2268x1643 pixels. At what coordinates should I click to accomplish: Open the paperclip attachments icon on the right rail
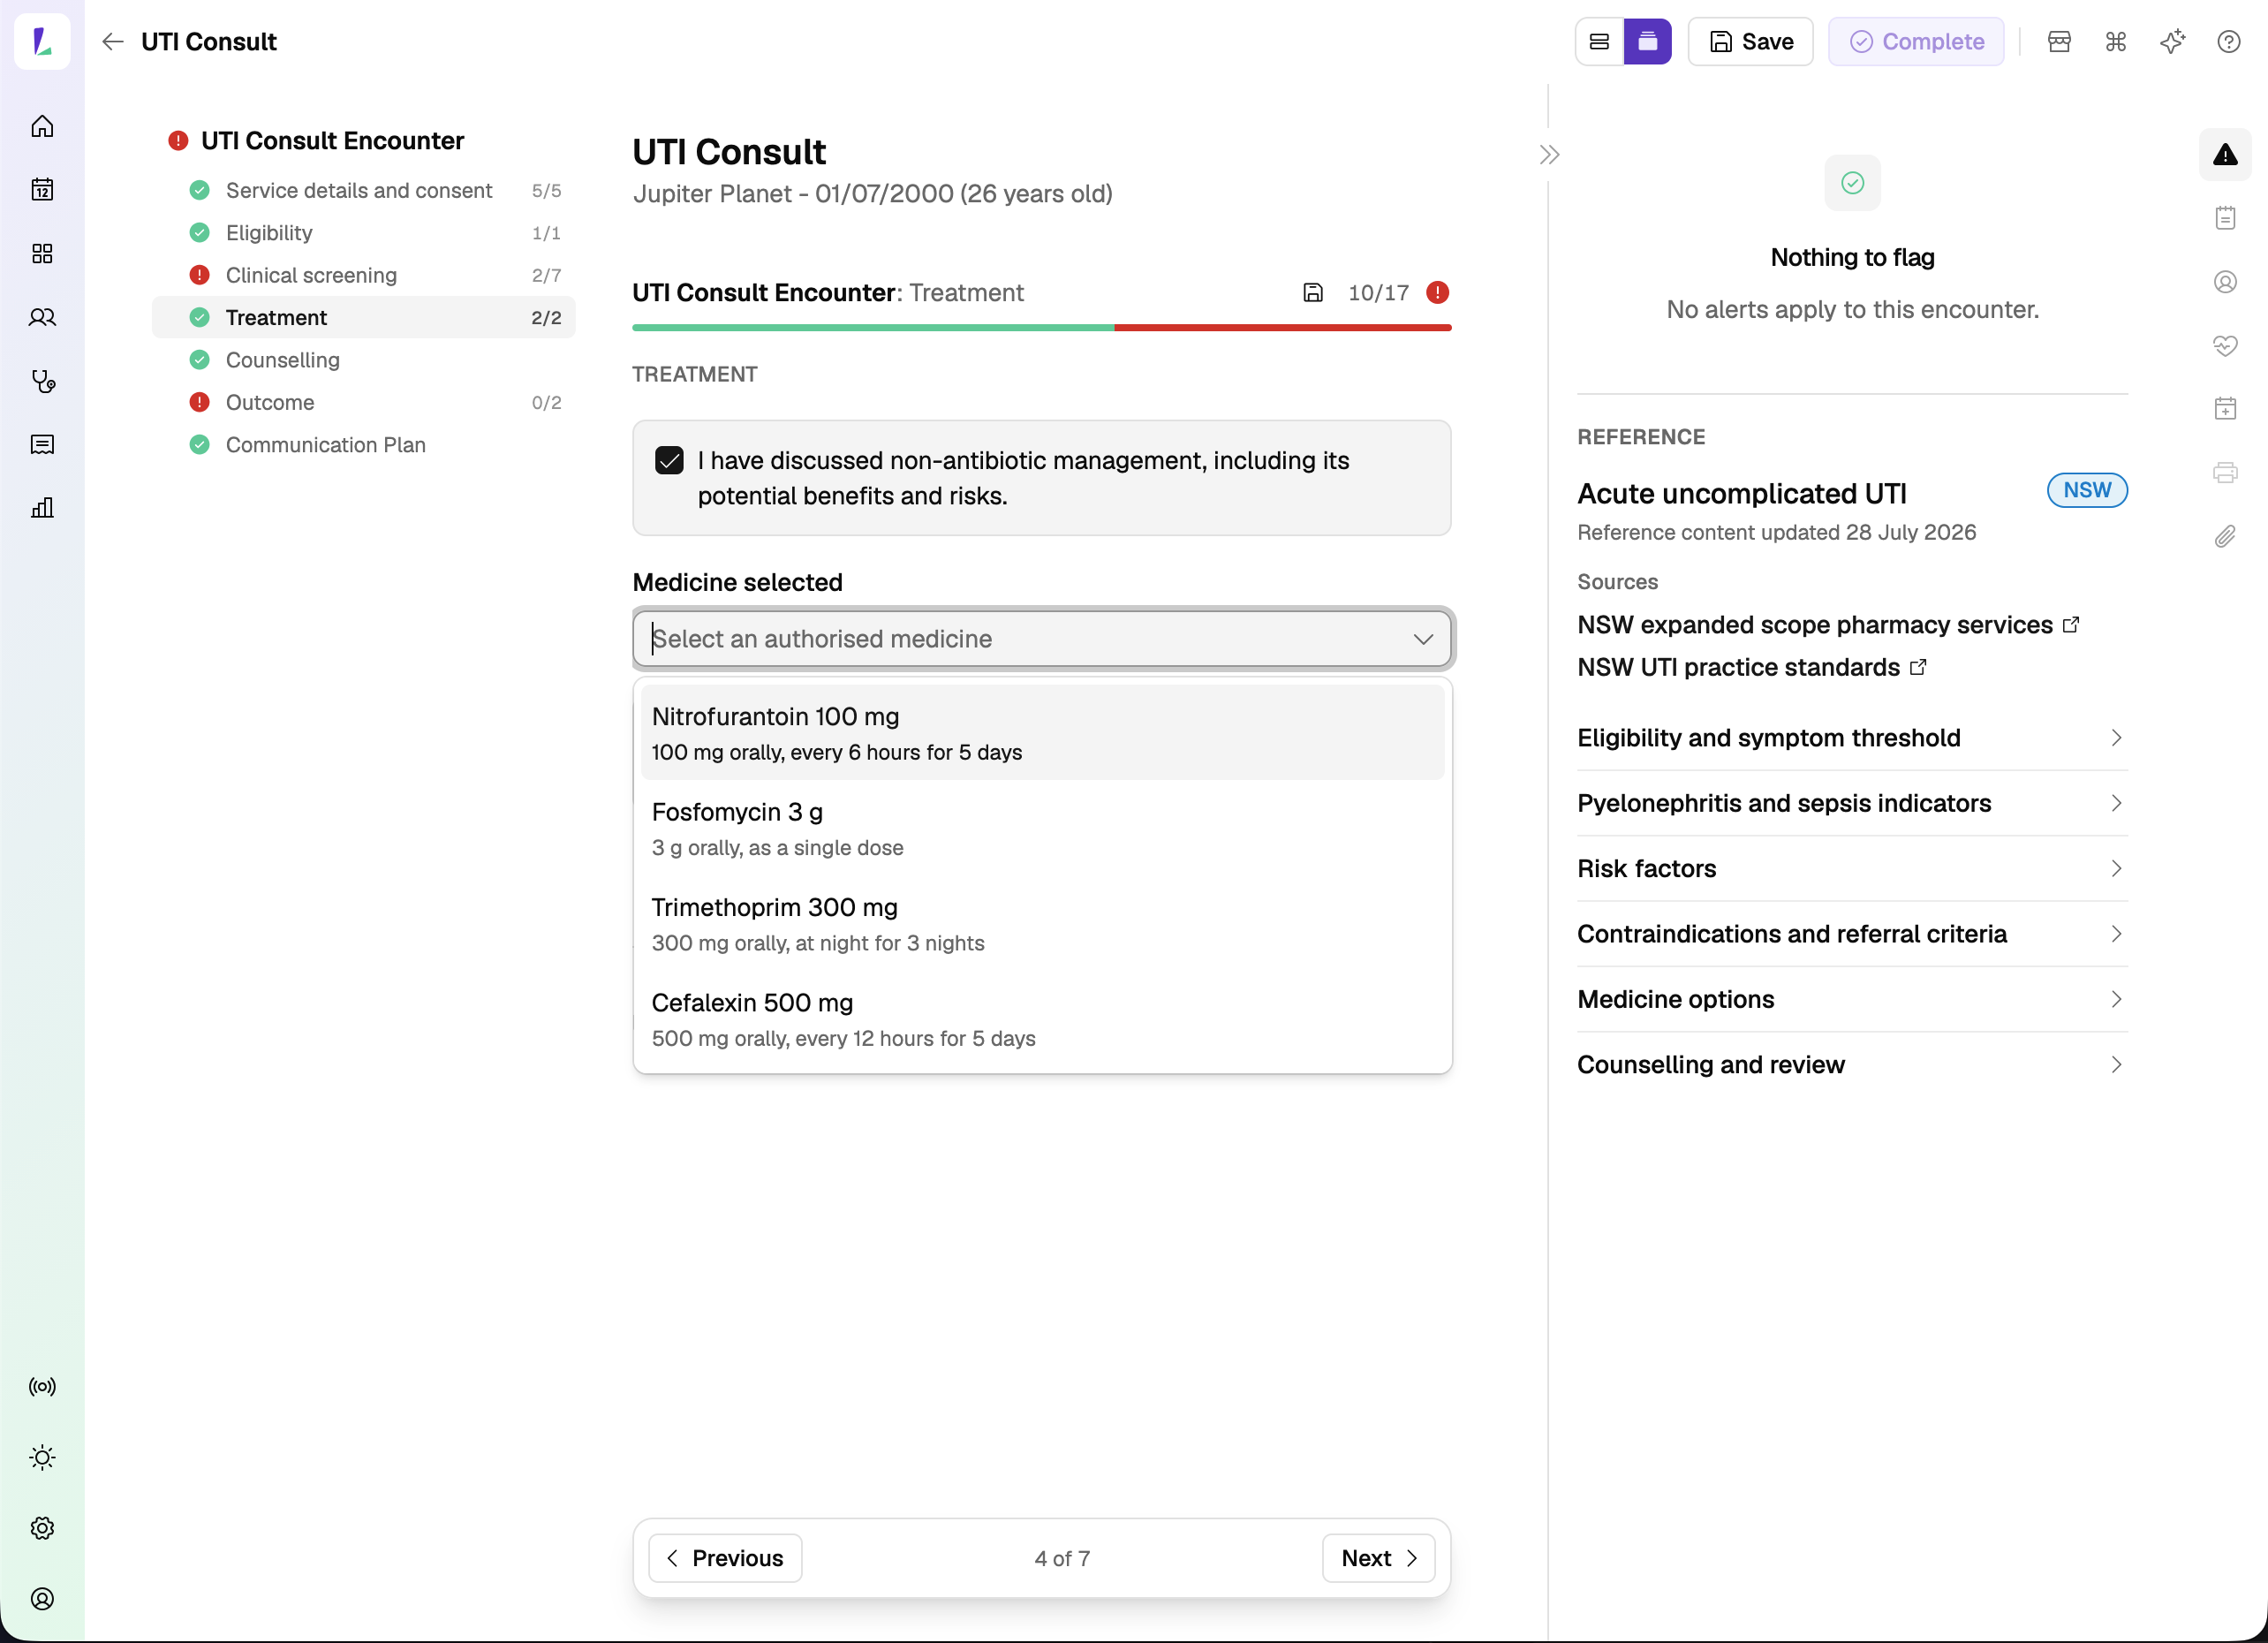pyautogui.click(x=2225, y=537)
